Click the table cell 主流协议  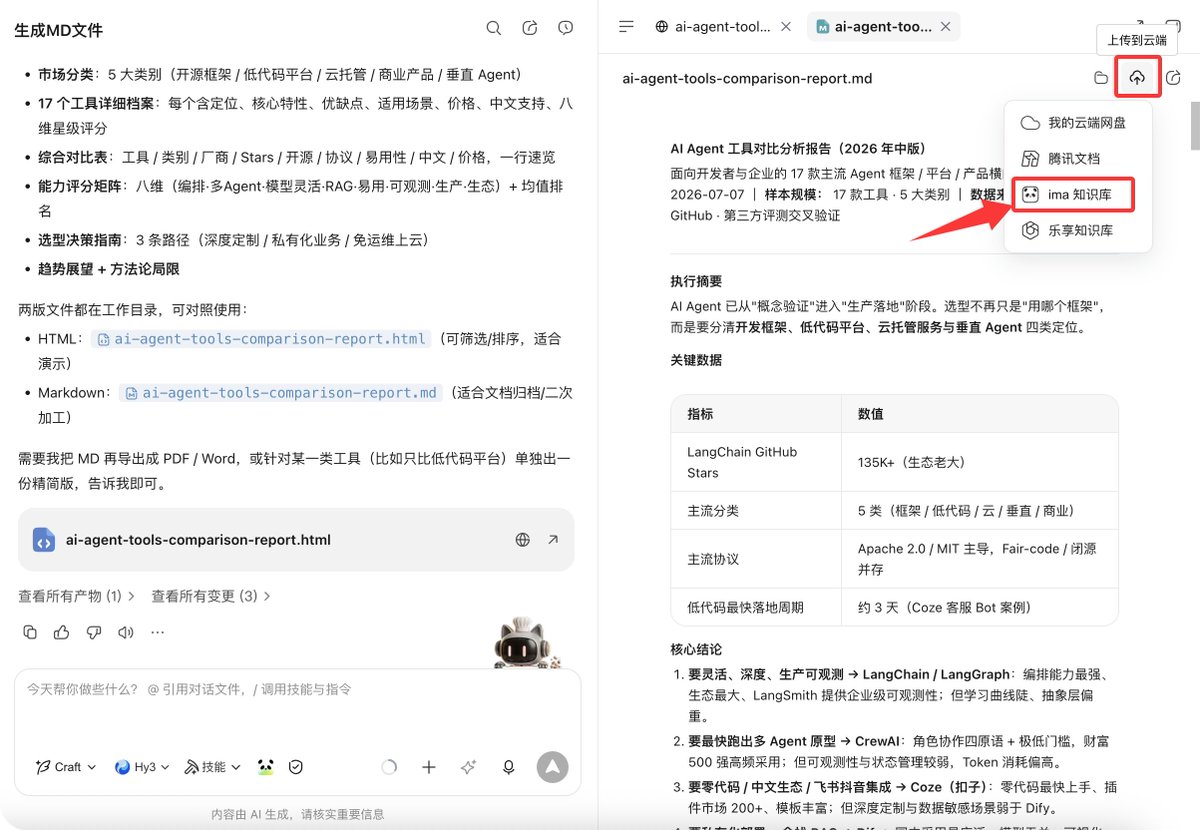point(757,559)
